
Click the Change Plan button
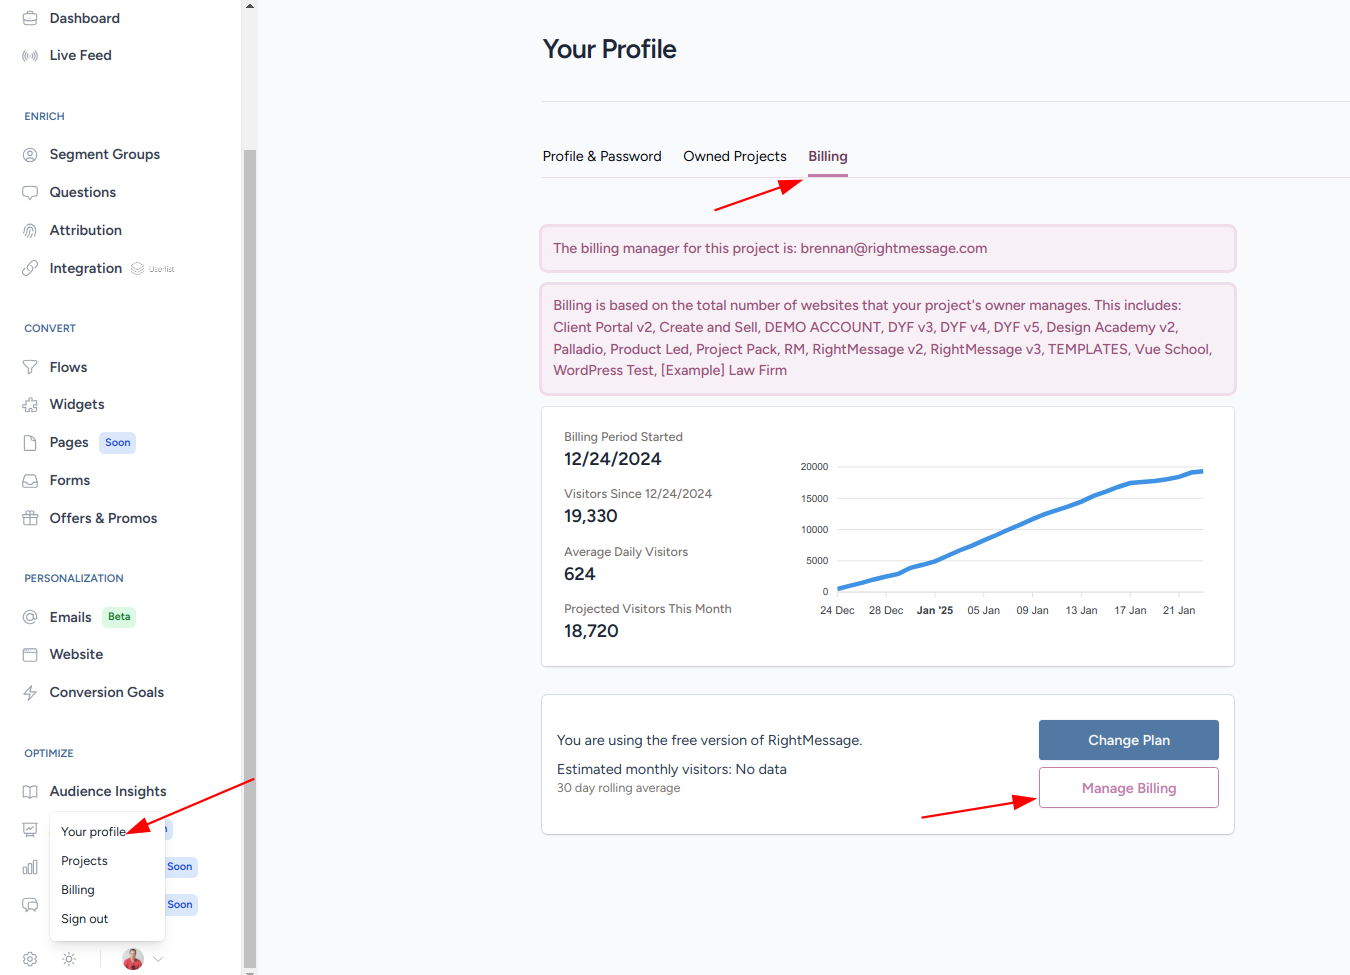[x=1128, y=740]
